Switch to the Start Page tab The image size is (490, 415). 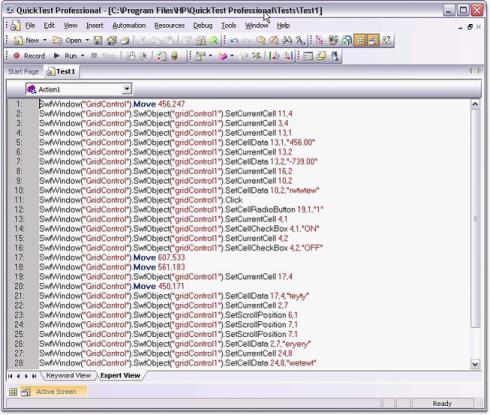pos(23,71)
